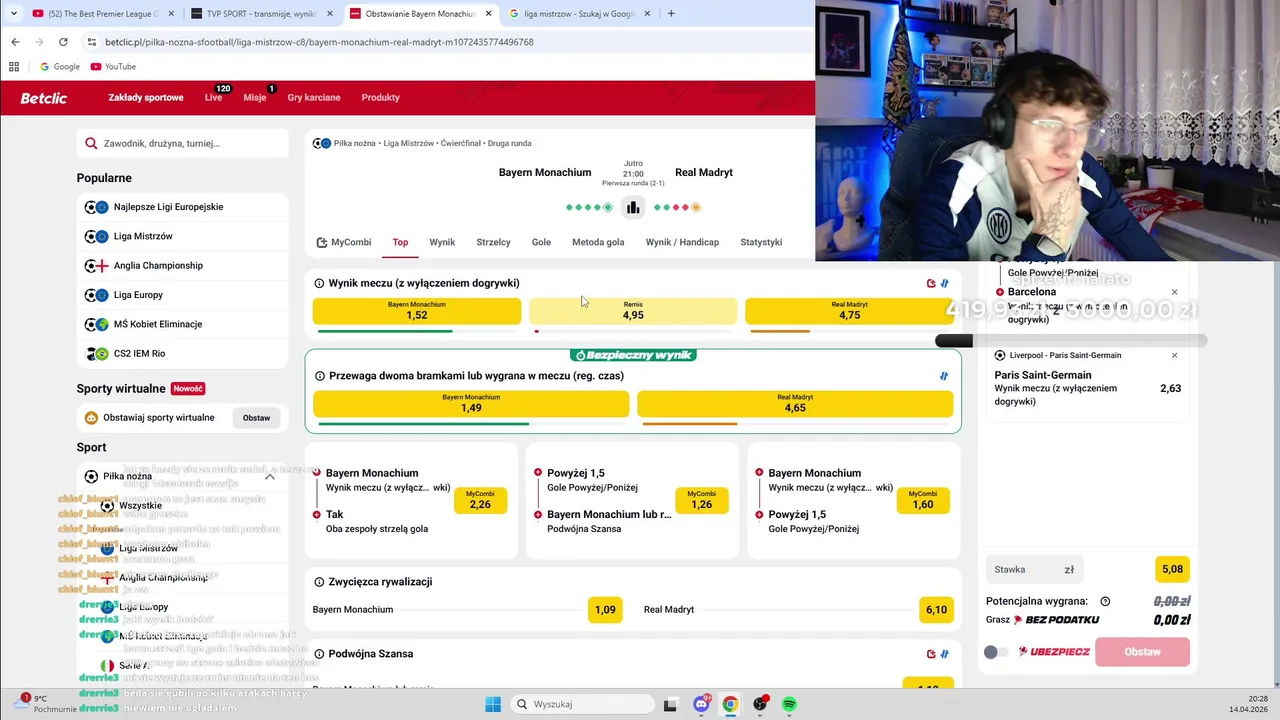
Task: Click info icon beside Wynik meczu heading
Action: coord(319,283)
